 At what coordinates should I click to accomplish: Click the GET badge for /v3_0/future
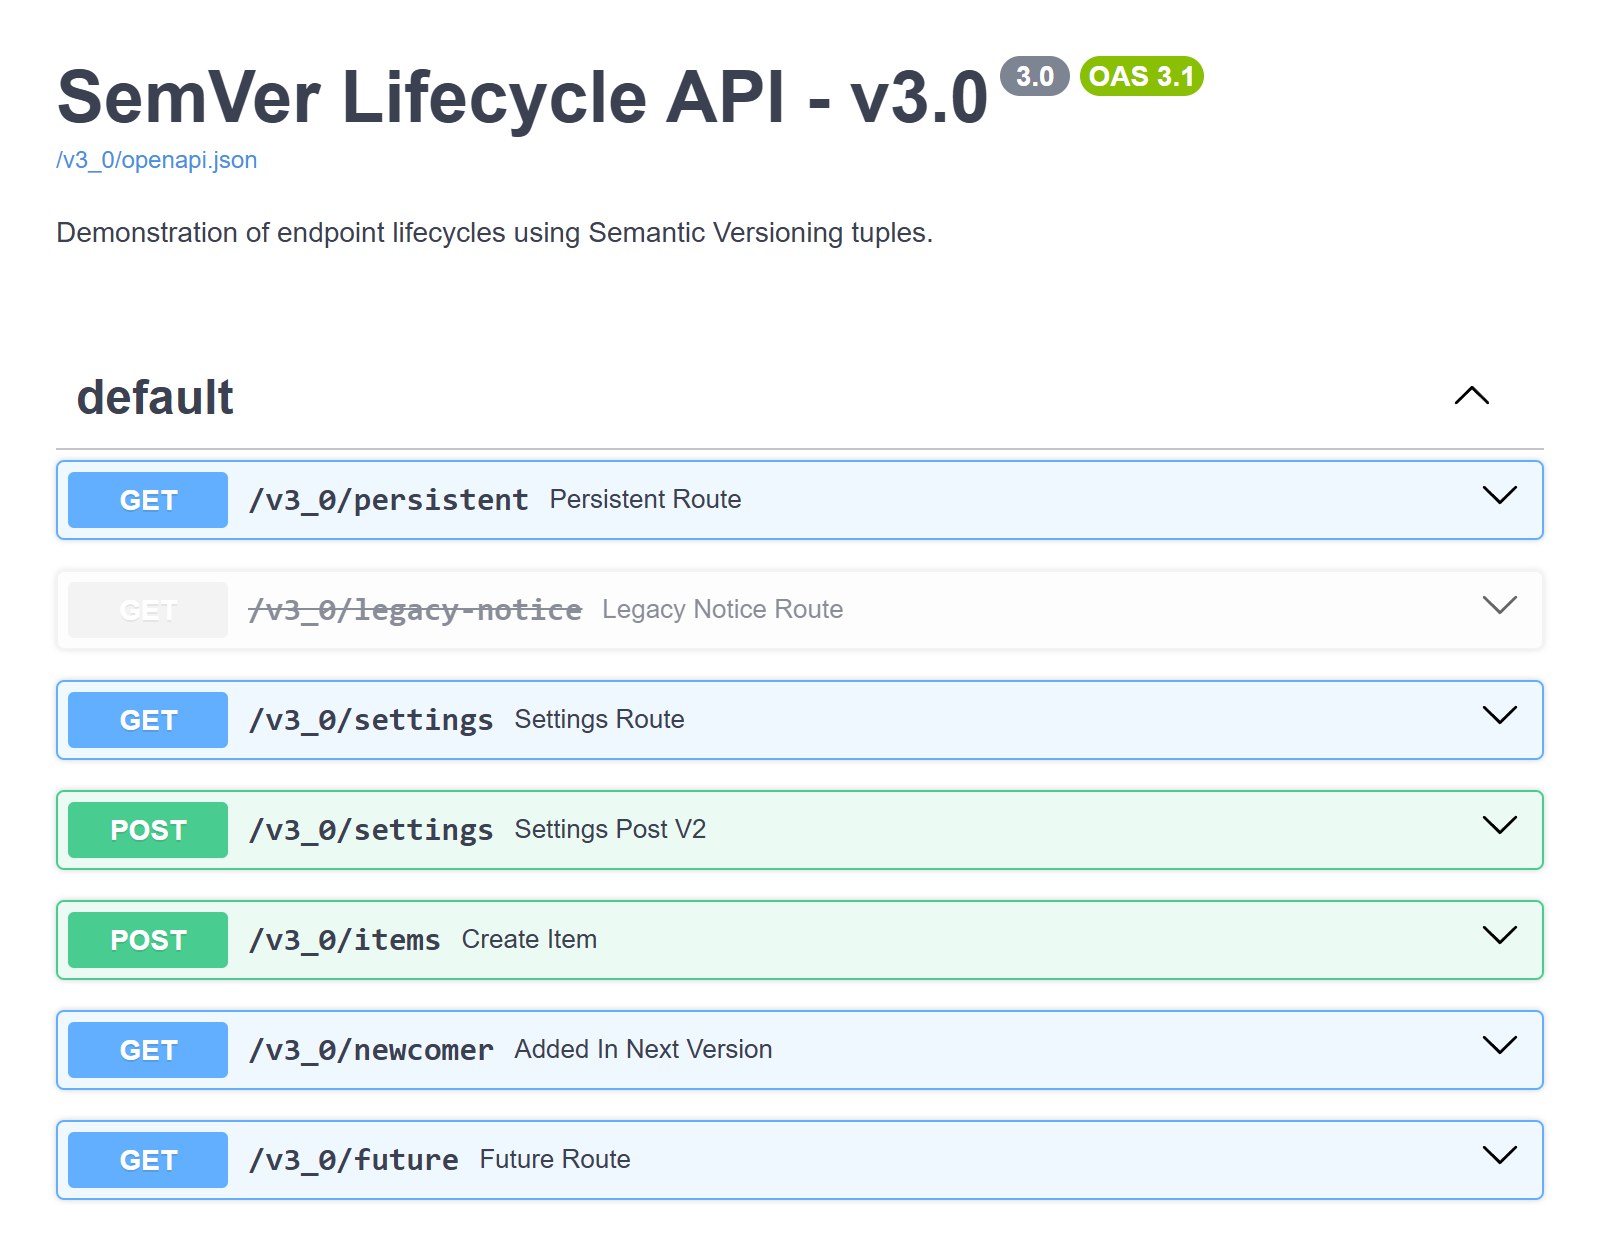(148, 1160)
